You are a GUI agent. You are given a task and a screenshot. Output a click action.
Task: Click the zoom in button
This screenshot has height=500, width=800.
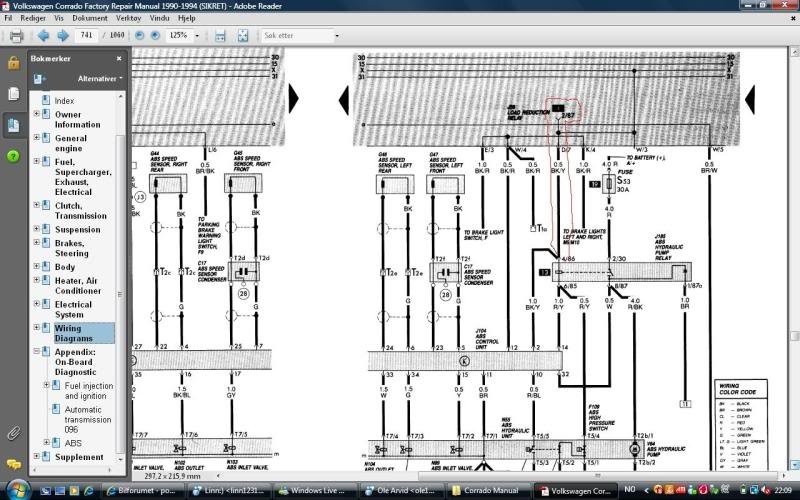pyautogui.click(x=156, y=36)
